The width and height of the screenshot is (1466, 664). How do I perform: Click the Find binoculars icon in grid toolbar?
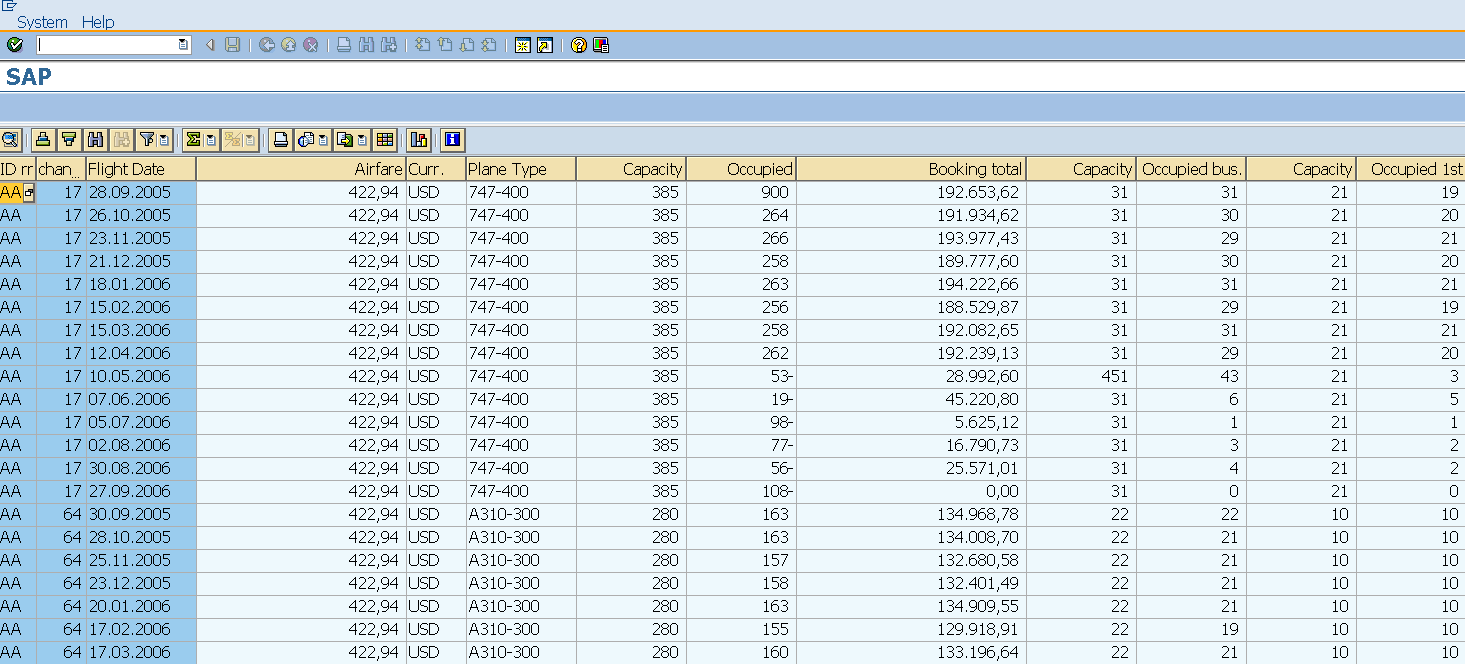pyautogui.click(x=96, y=140)
